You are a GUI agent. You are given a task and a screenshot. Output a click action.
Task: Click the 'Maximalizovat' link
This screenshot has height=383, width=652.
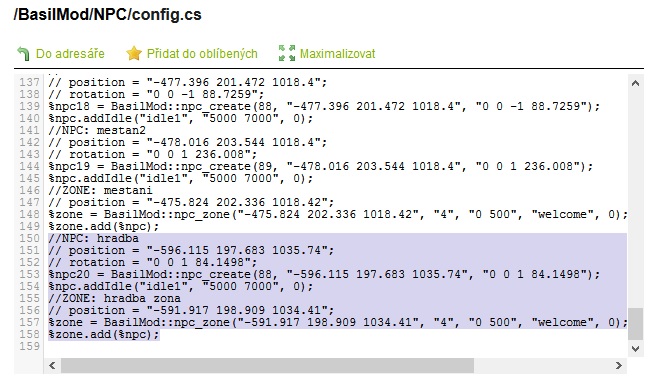tap(338, 54)
